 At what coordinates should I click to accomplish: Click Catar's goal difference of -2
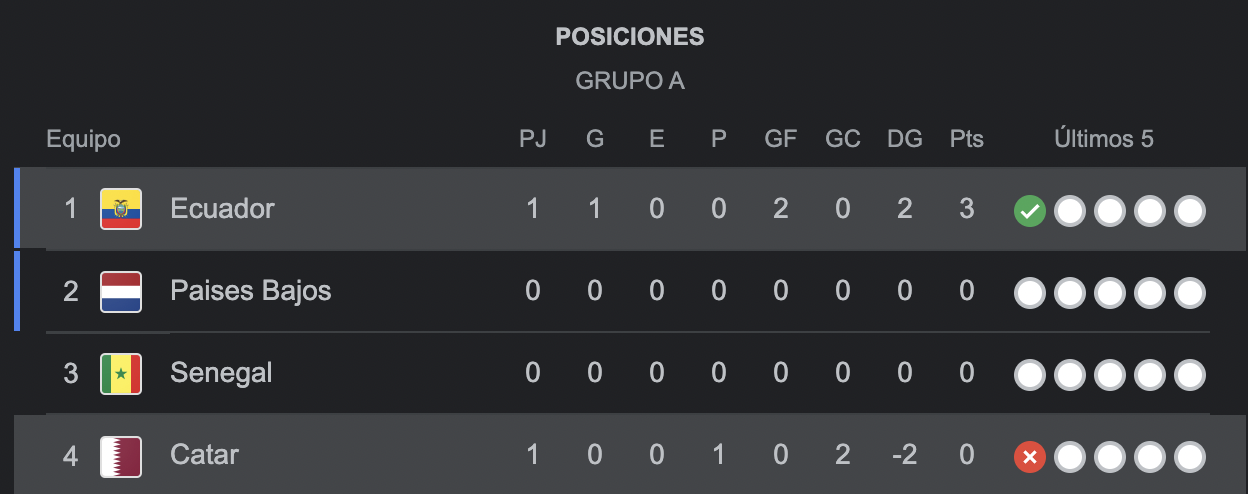click(x=904, y=455)
